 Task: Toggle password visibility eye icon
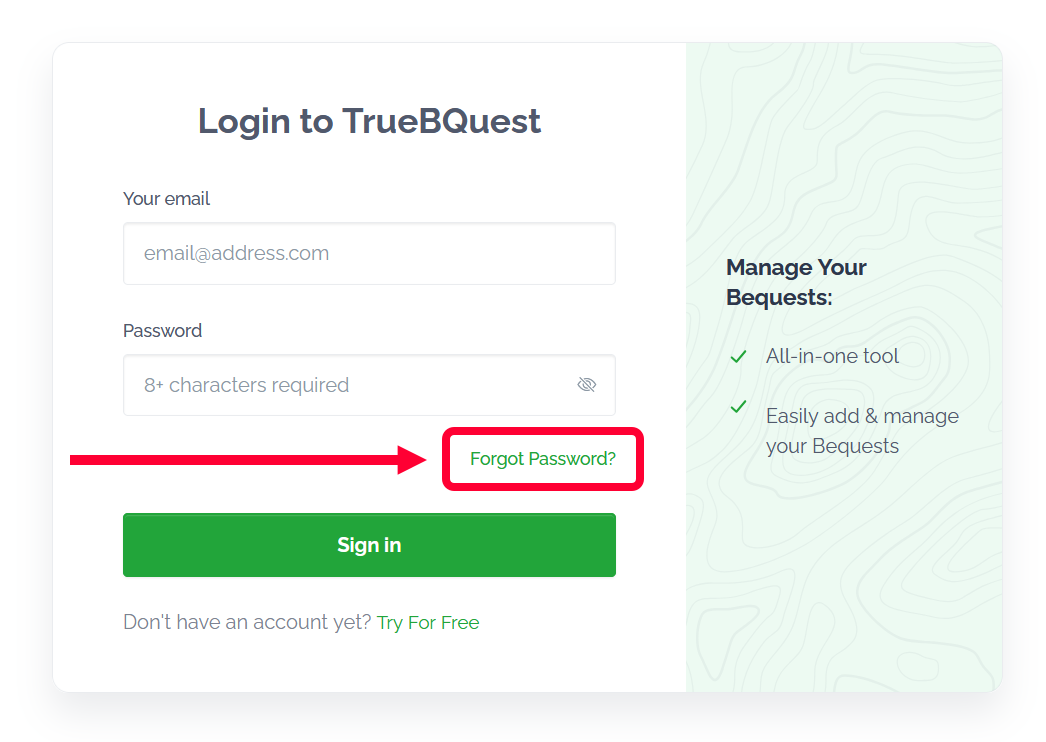[x=587, y=385]
